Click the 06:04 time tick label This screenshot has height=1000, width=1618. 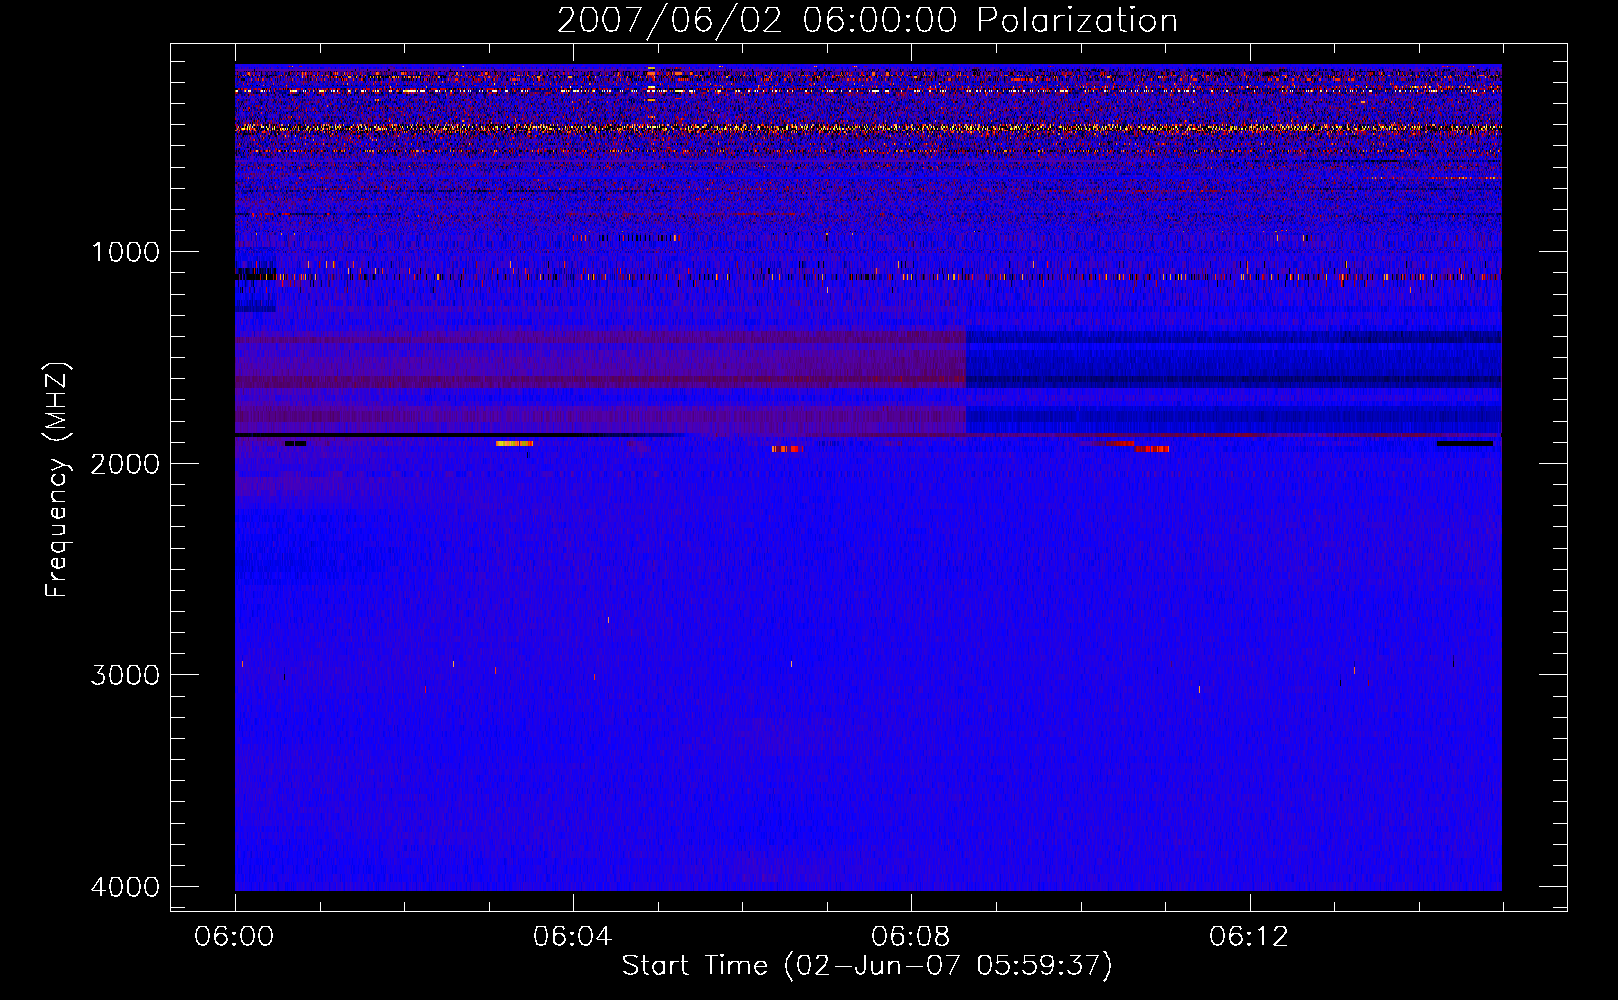tap(572, 937)
